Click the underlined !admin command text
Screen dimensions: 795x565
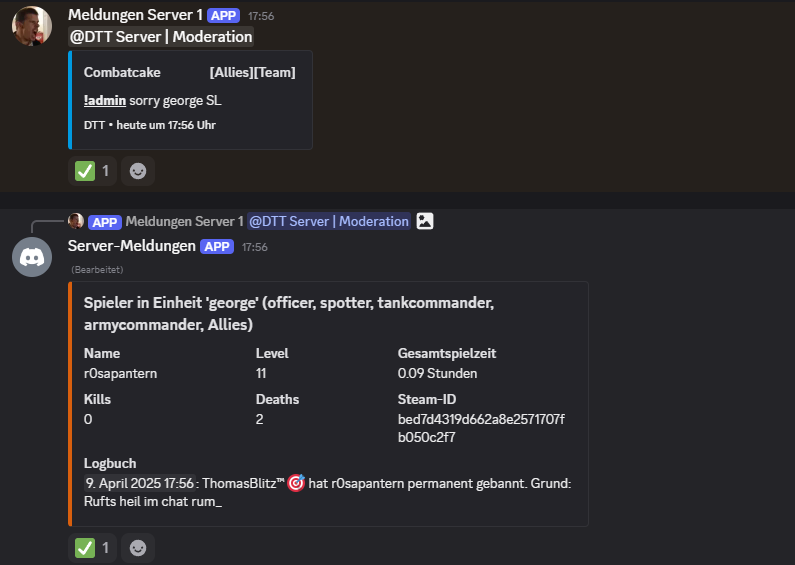105,101
